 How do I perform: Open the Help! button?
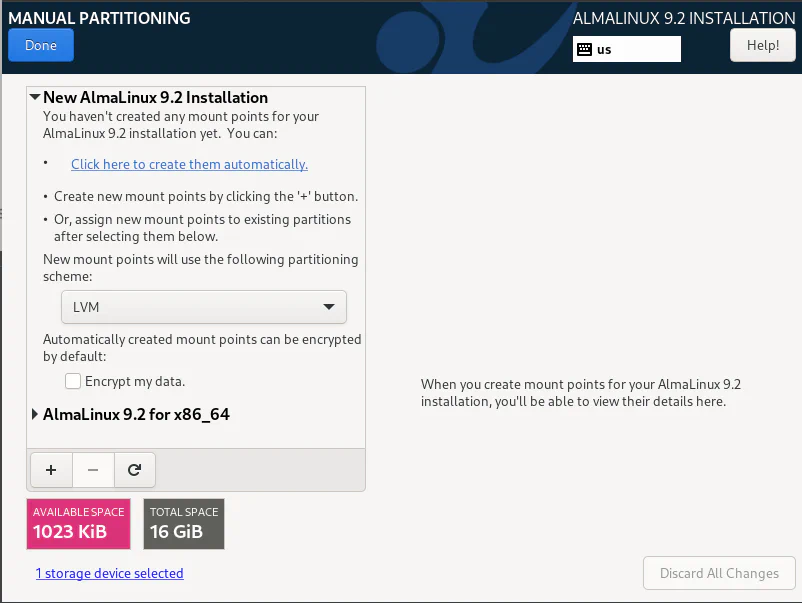click(x=763, y=45)
